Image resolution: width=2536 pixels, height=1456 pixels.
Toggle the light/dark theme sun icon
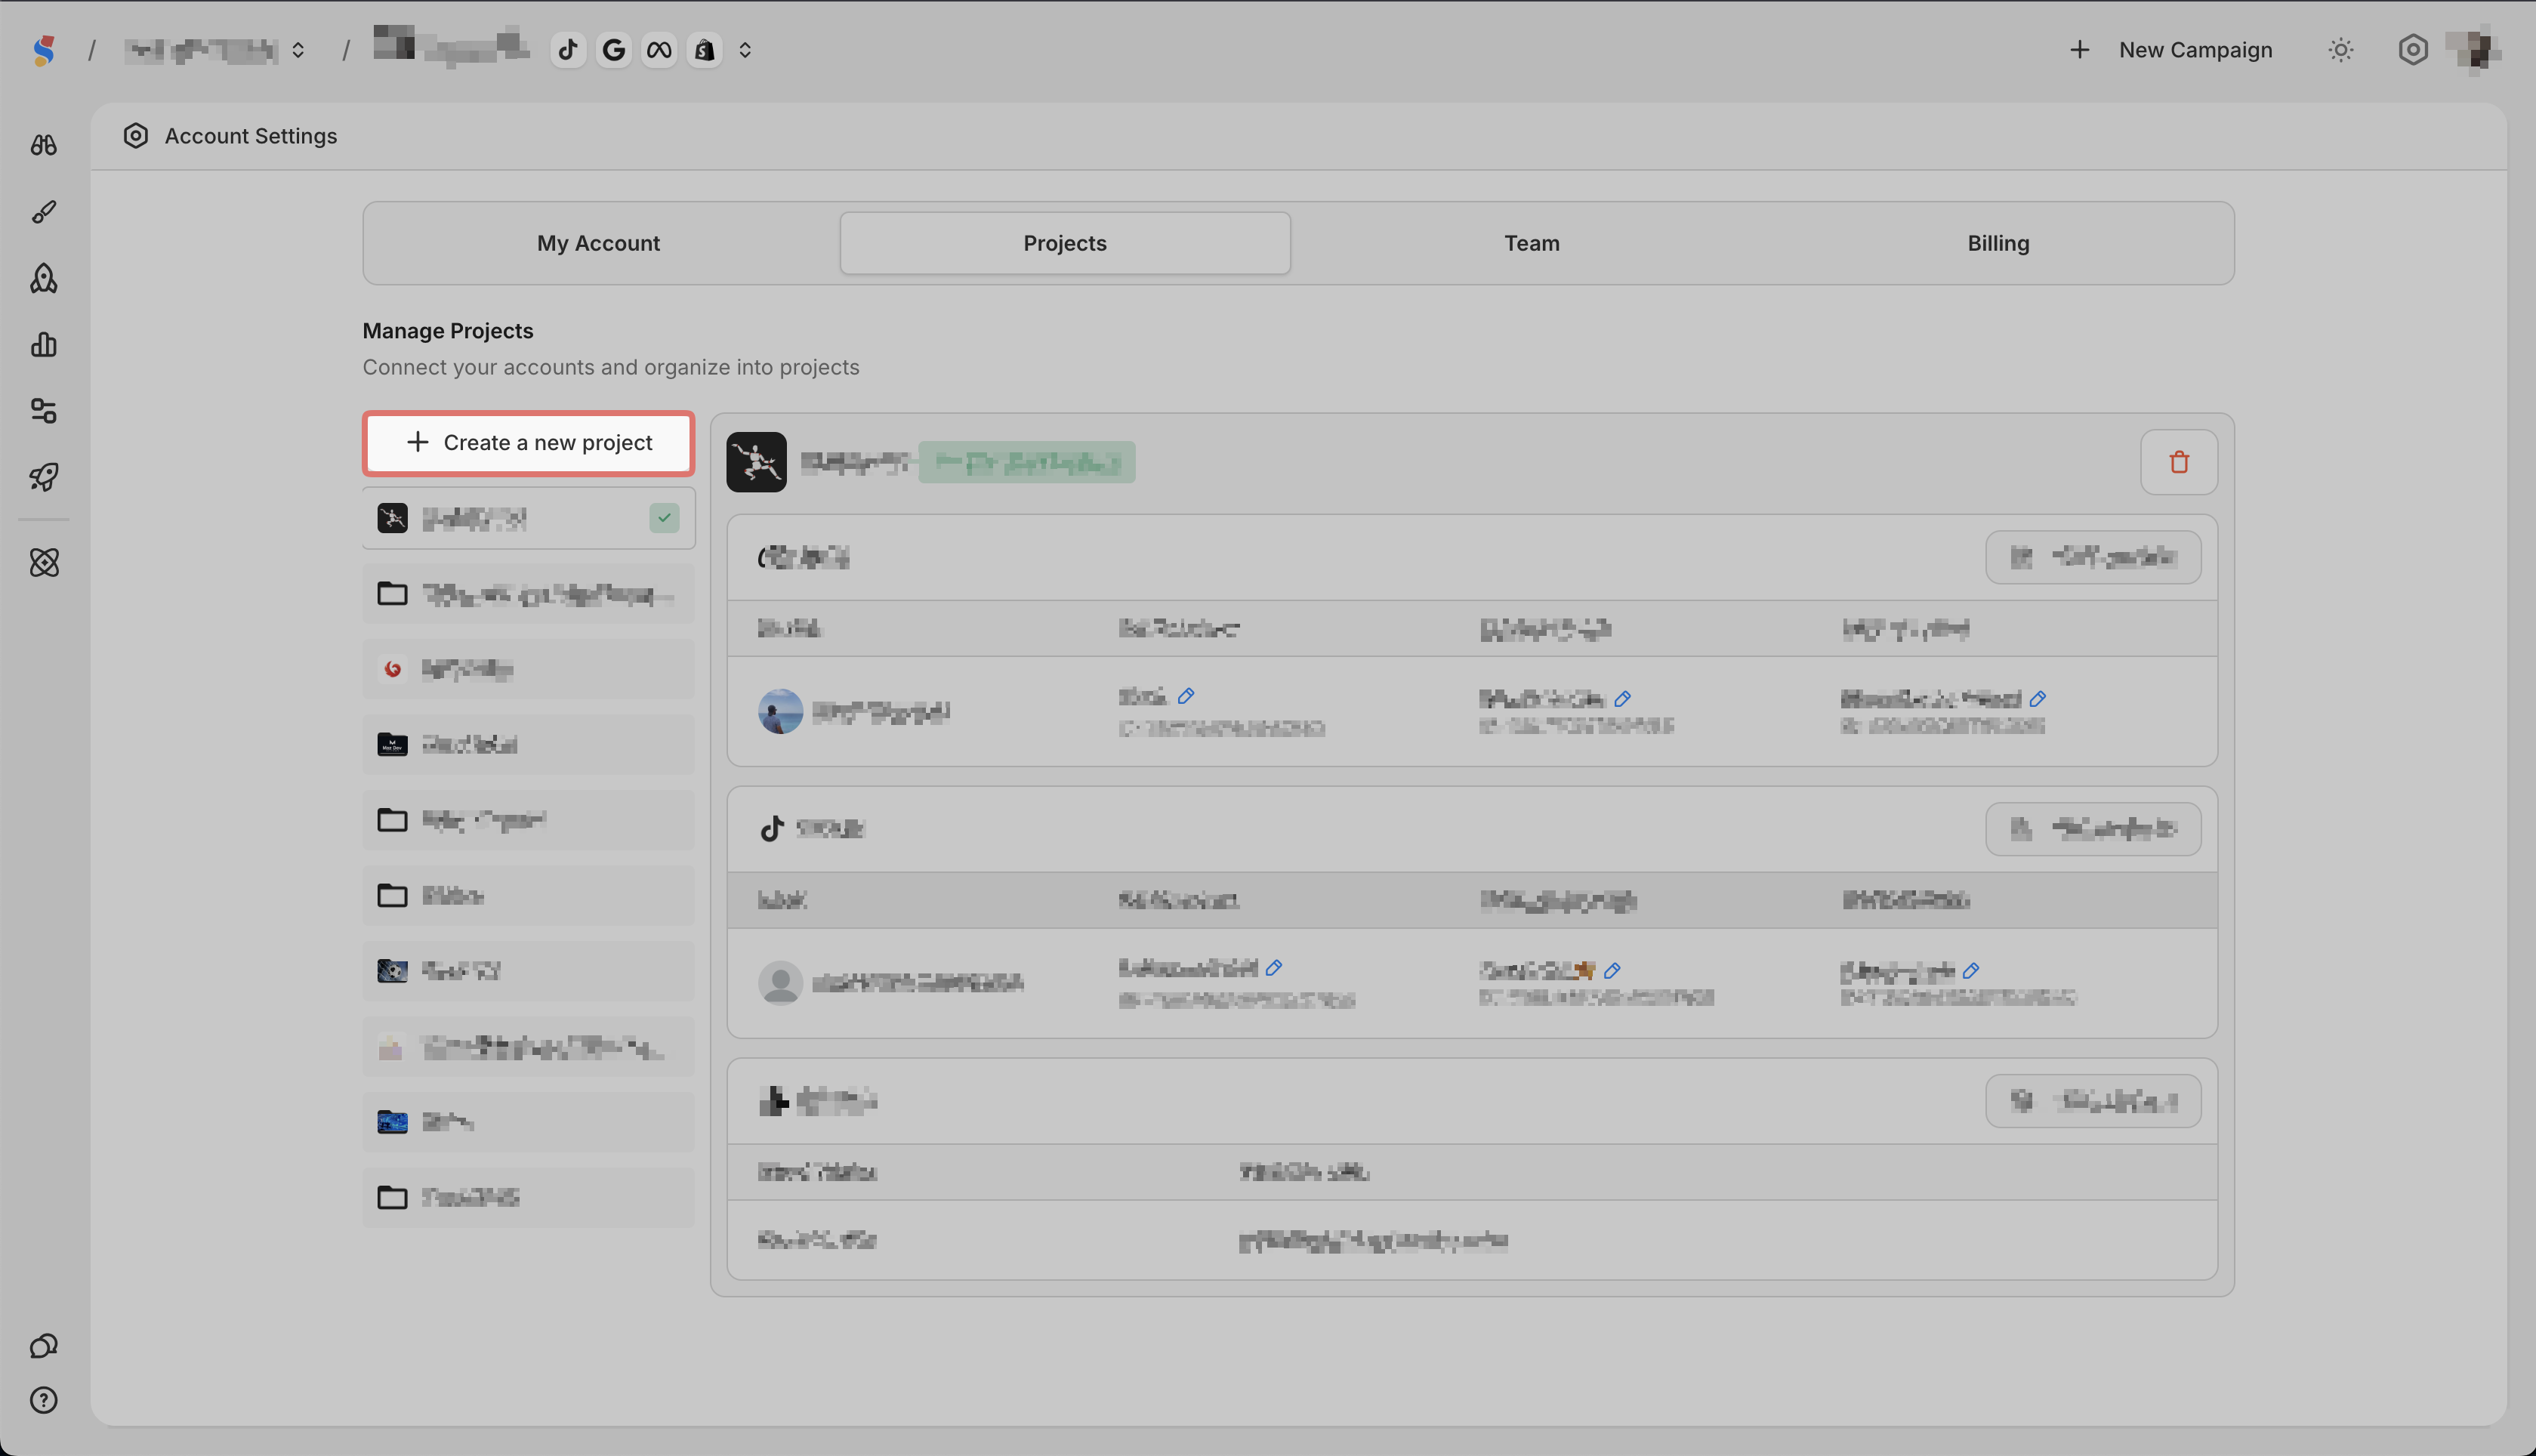click(2341, 50)
